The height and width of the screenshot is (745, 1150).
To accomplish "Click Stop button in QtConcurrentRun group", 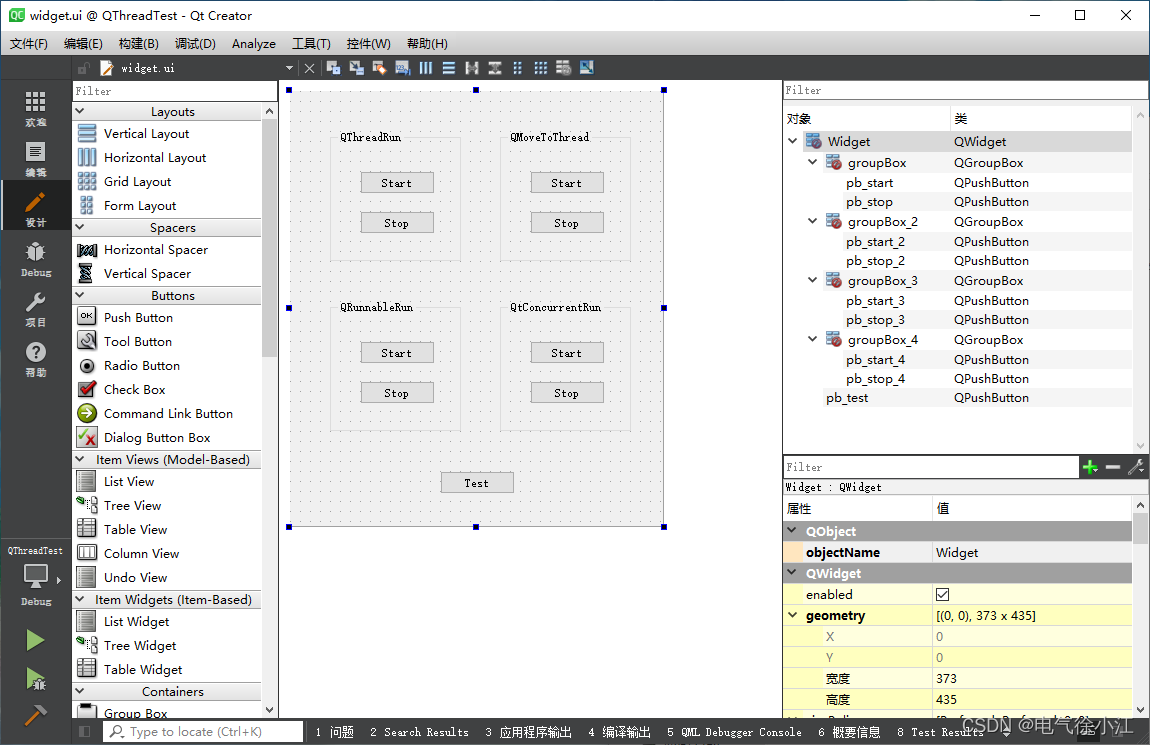I will [x=567, y=393].
